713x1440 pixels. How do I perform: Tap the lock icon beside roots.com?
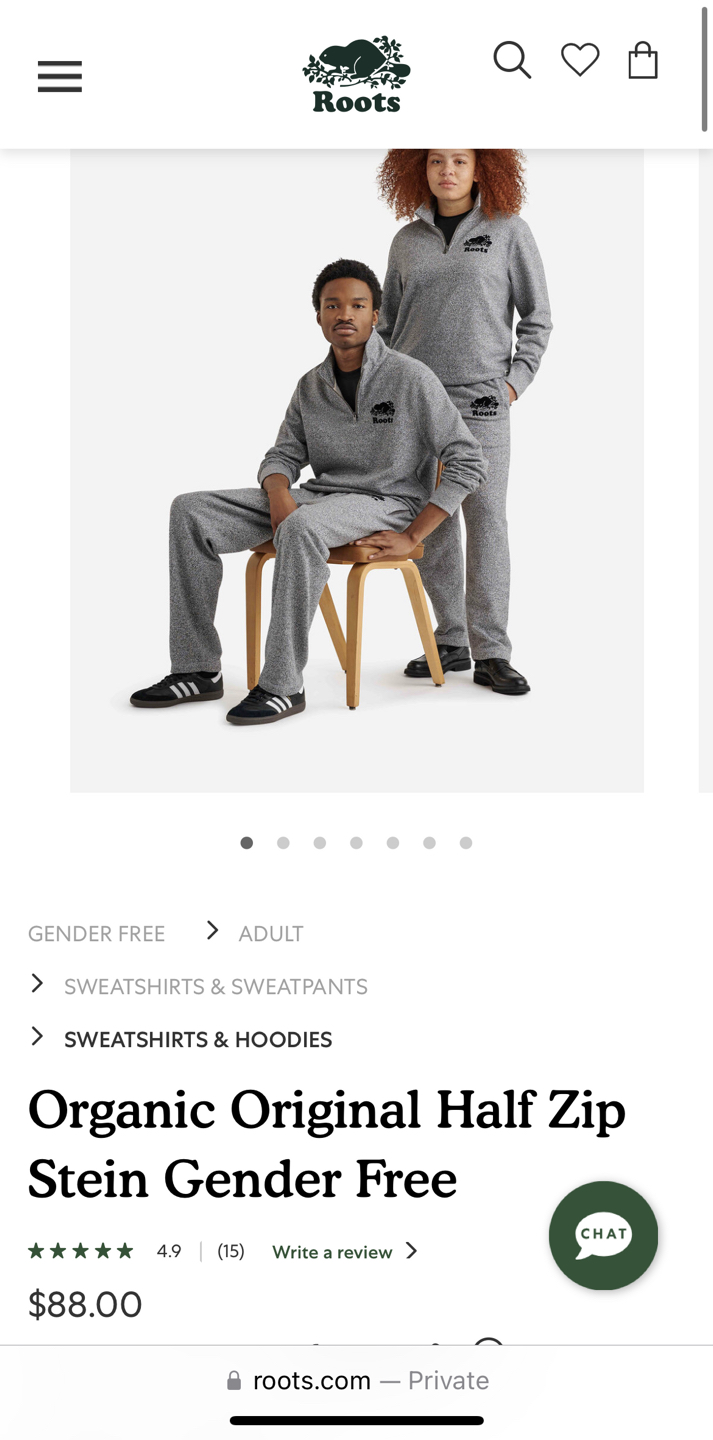pos(234,1381)
